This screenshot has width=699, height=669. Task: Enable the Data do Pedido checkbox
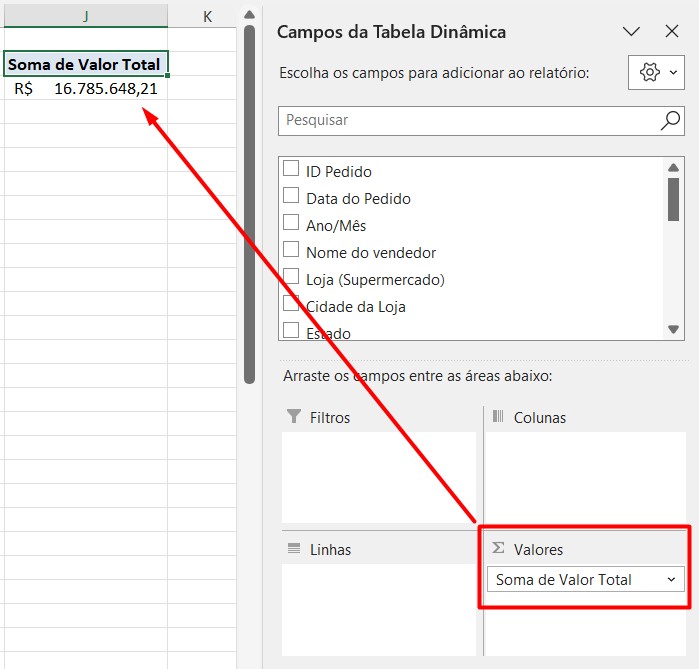click(x=291, y=198)
